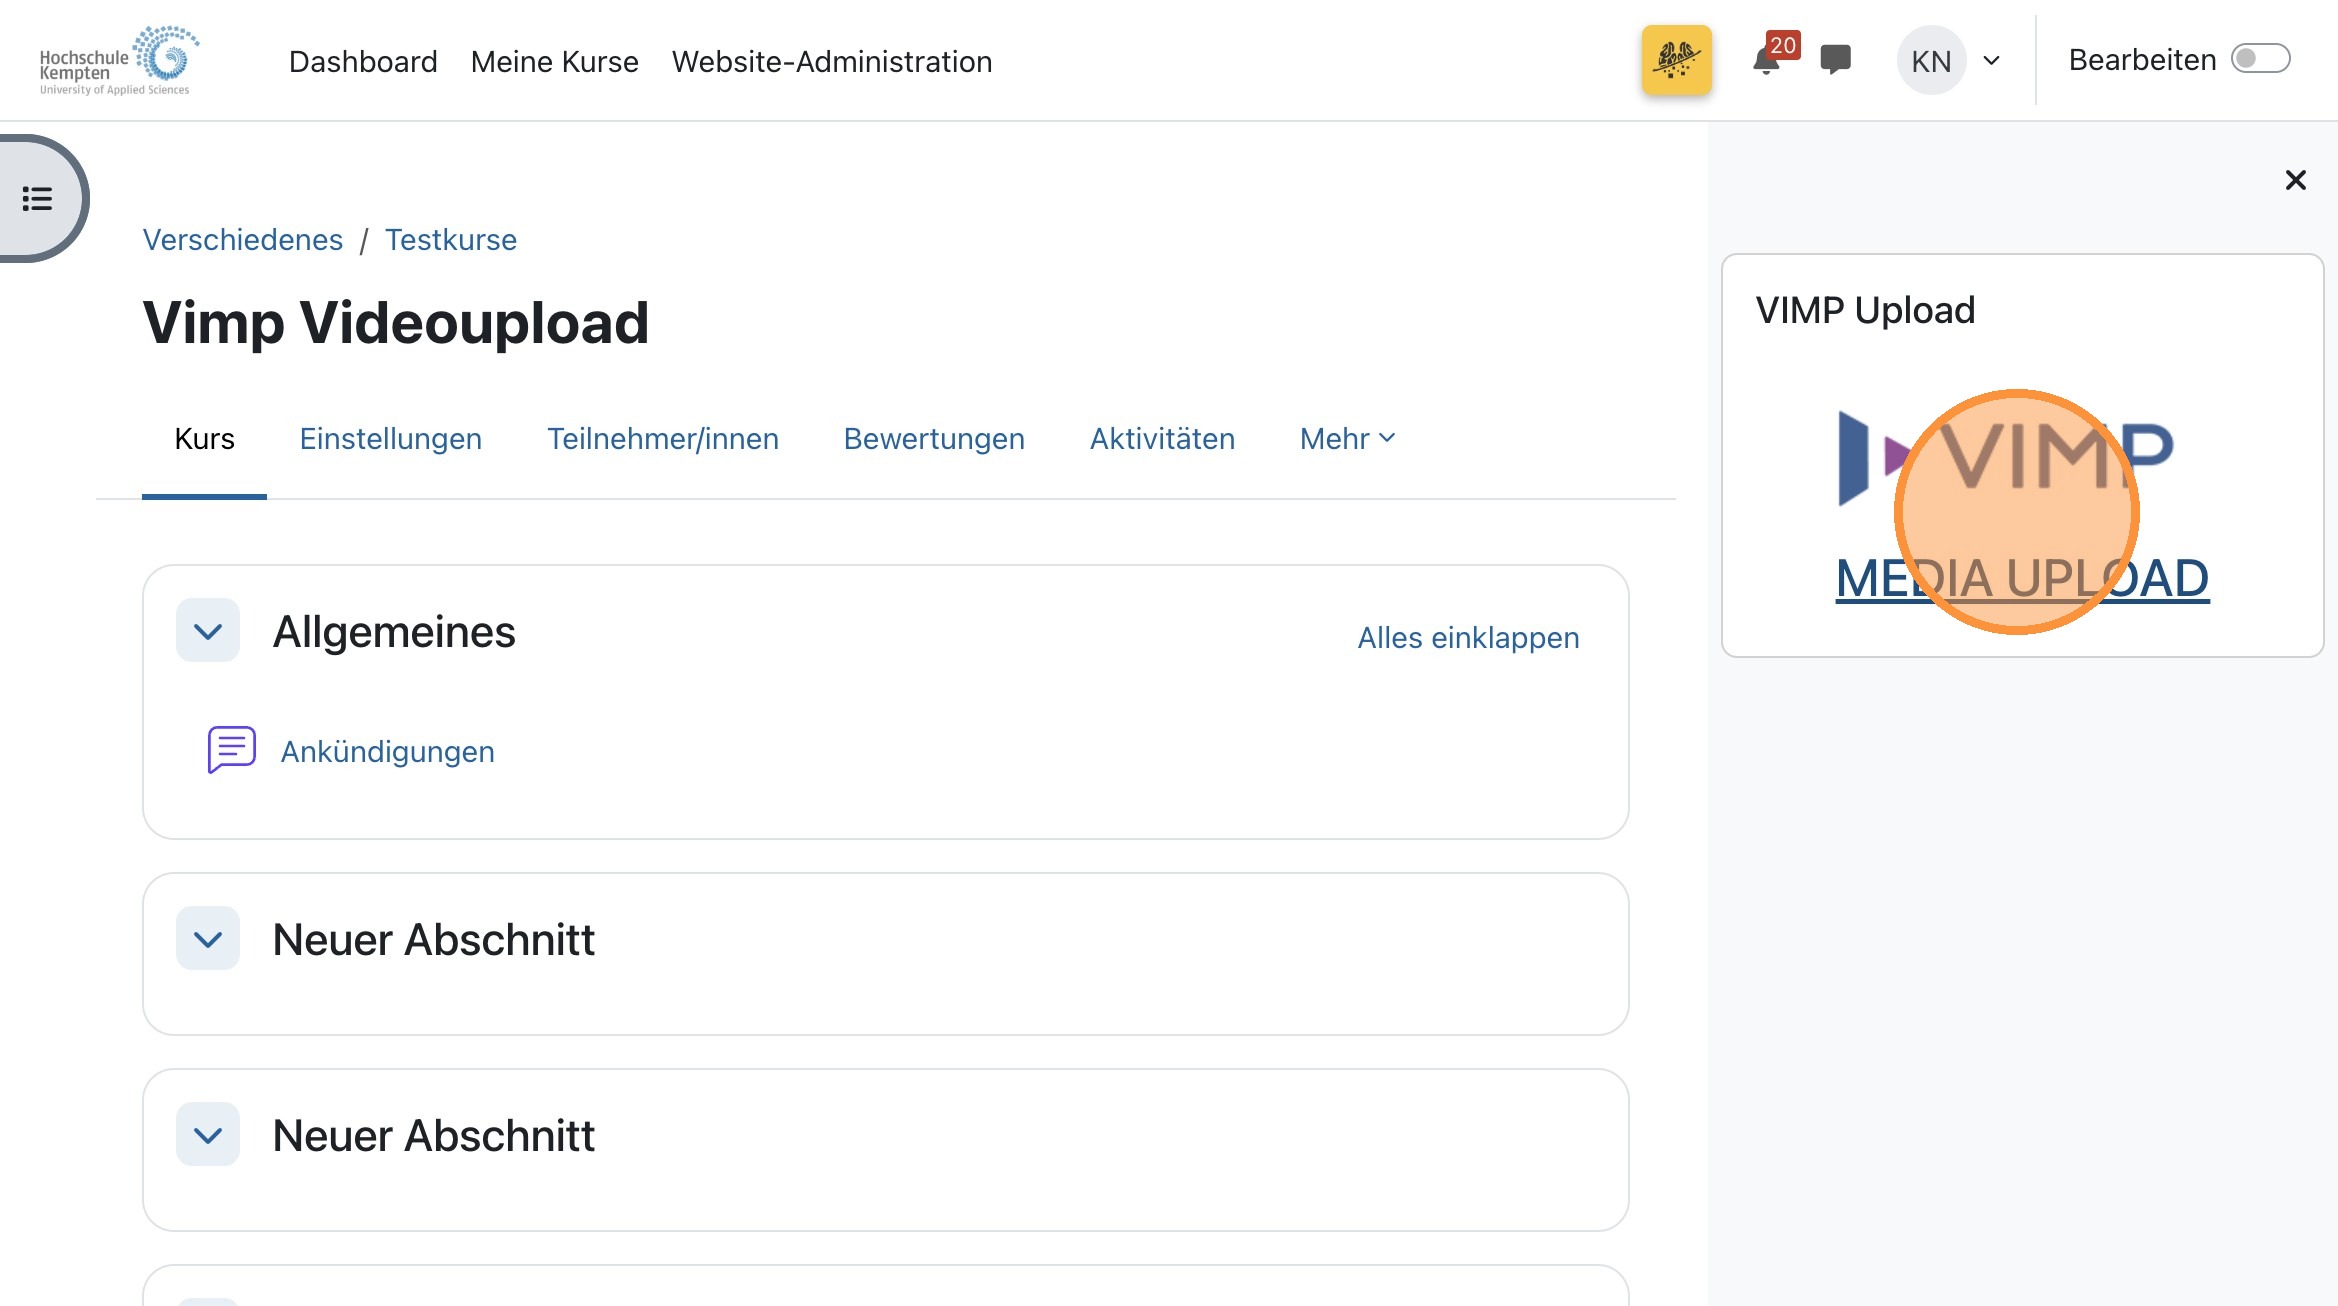Click the VIMP logo image

pyautogui.click(x=2006, y=456)
